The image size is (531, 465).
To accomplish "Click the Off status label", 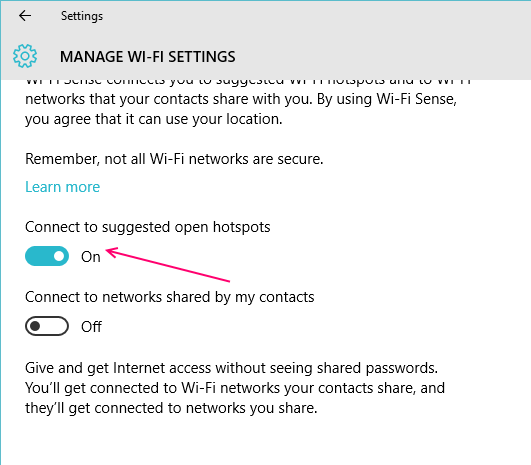I will tap(91, 327).
